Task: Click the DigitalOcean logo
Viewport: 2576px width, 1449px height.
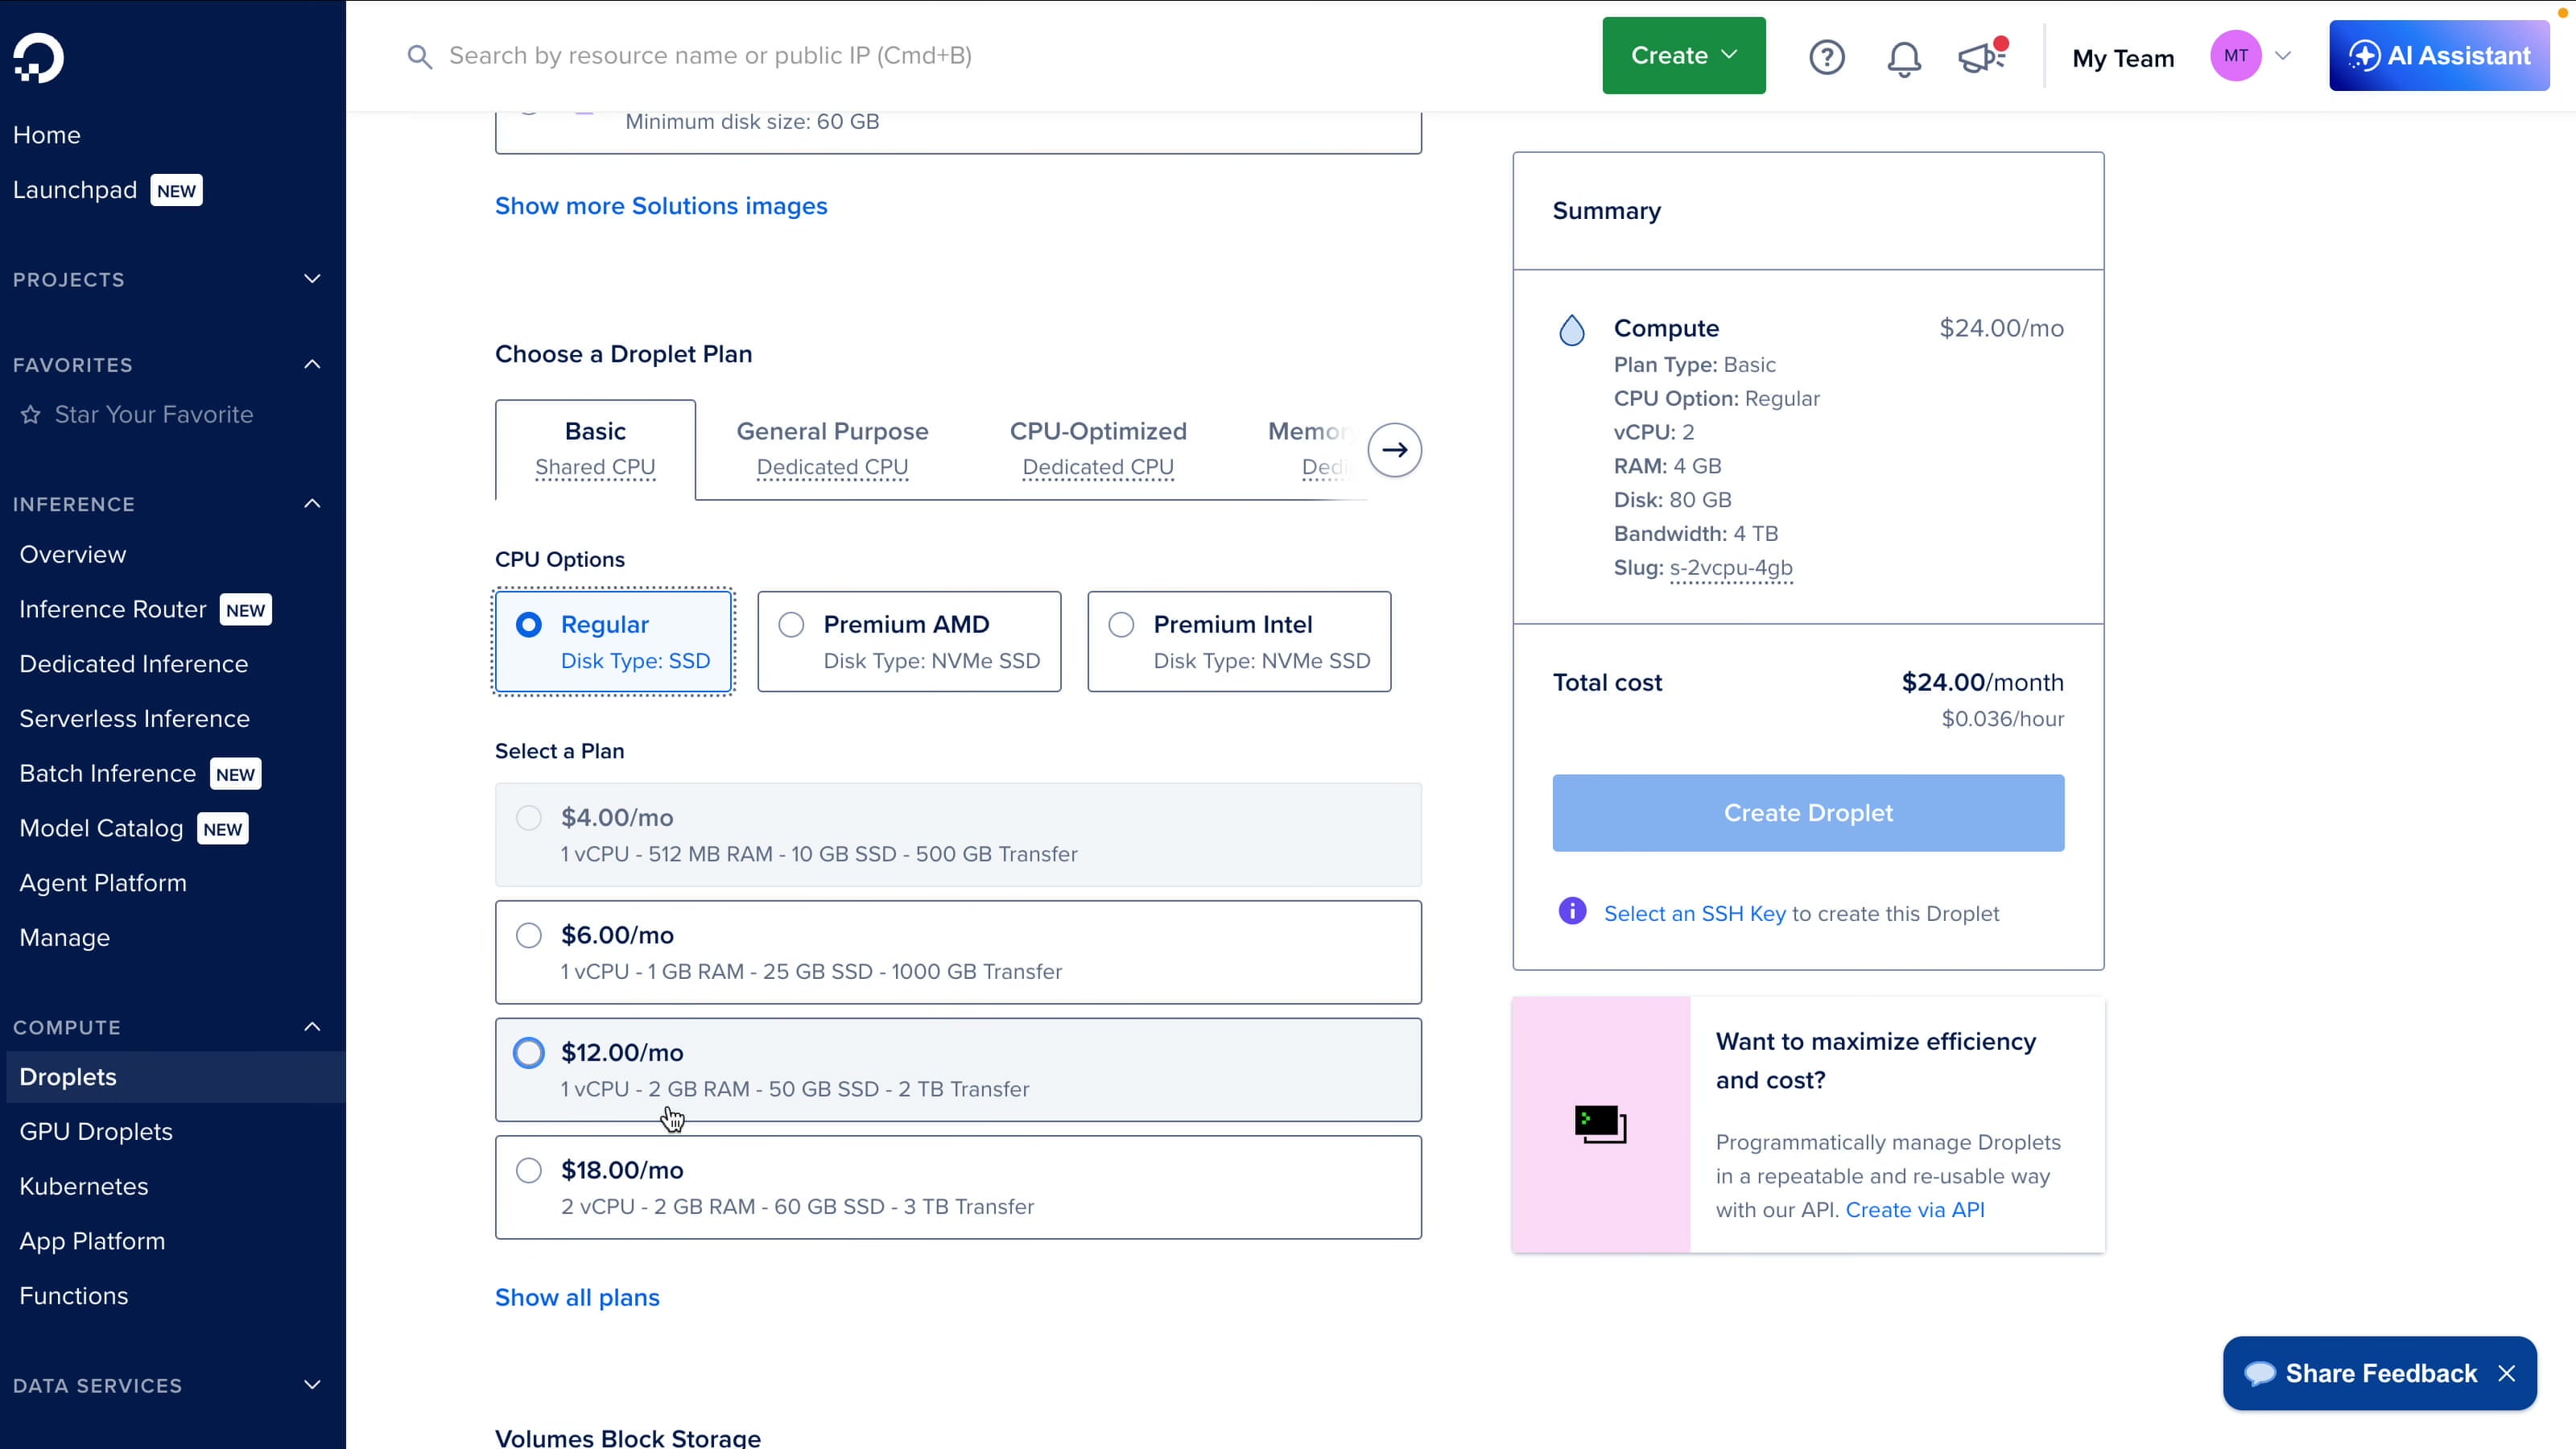Action: point(39,58)
